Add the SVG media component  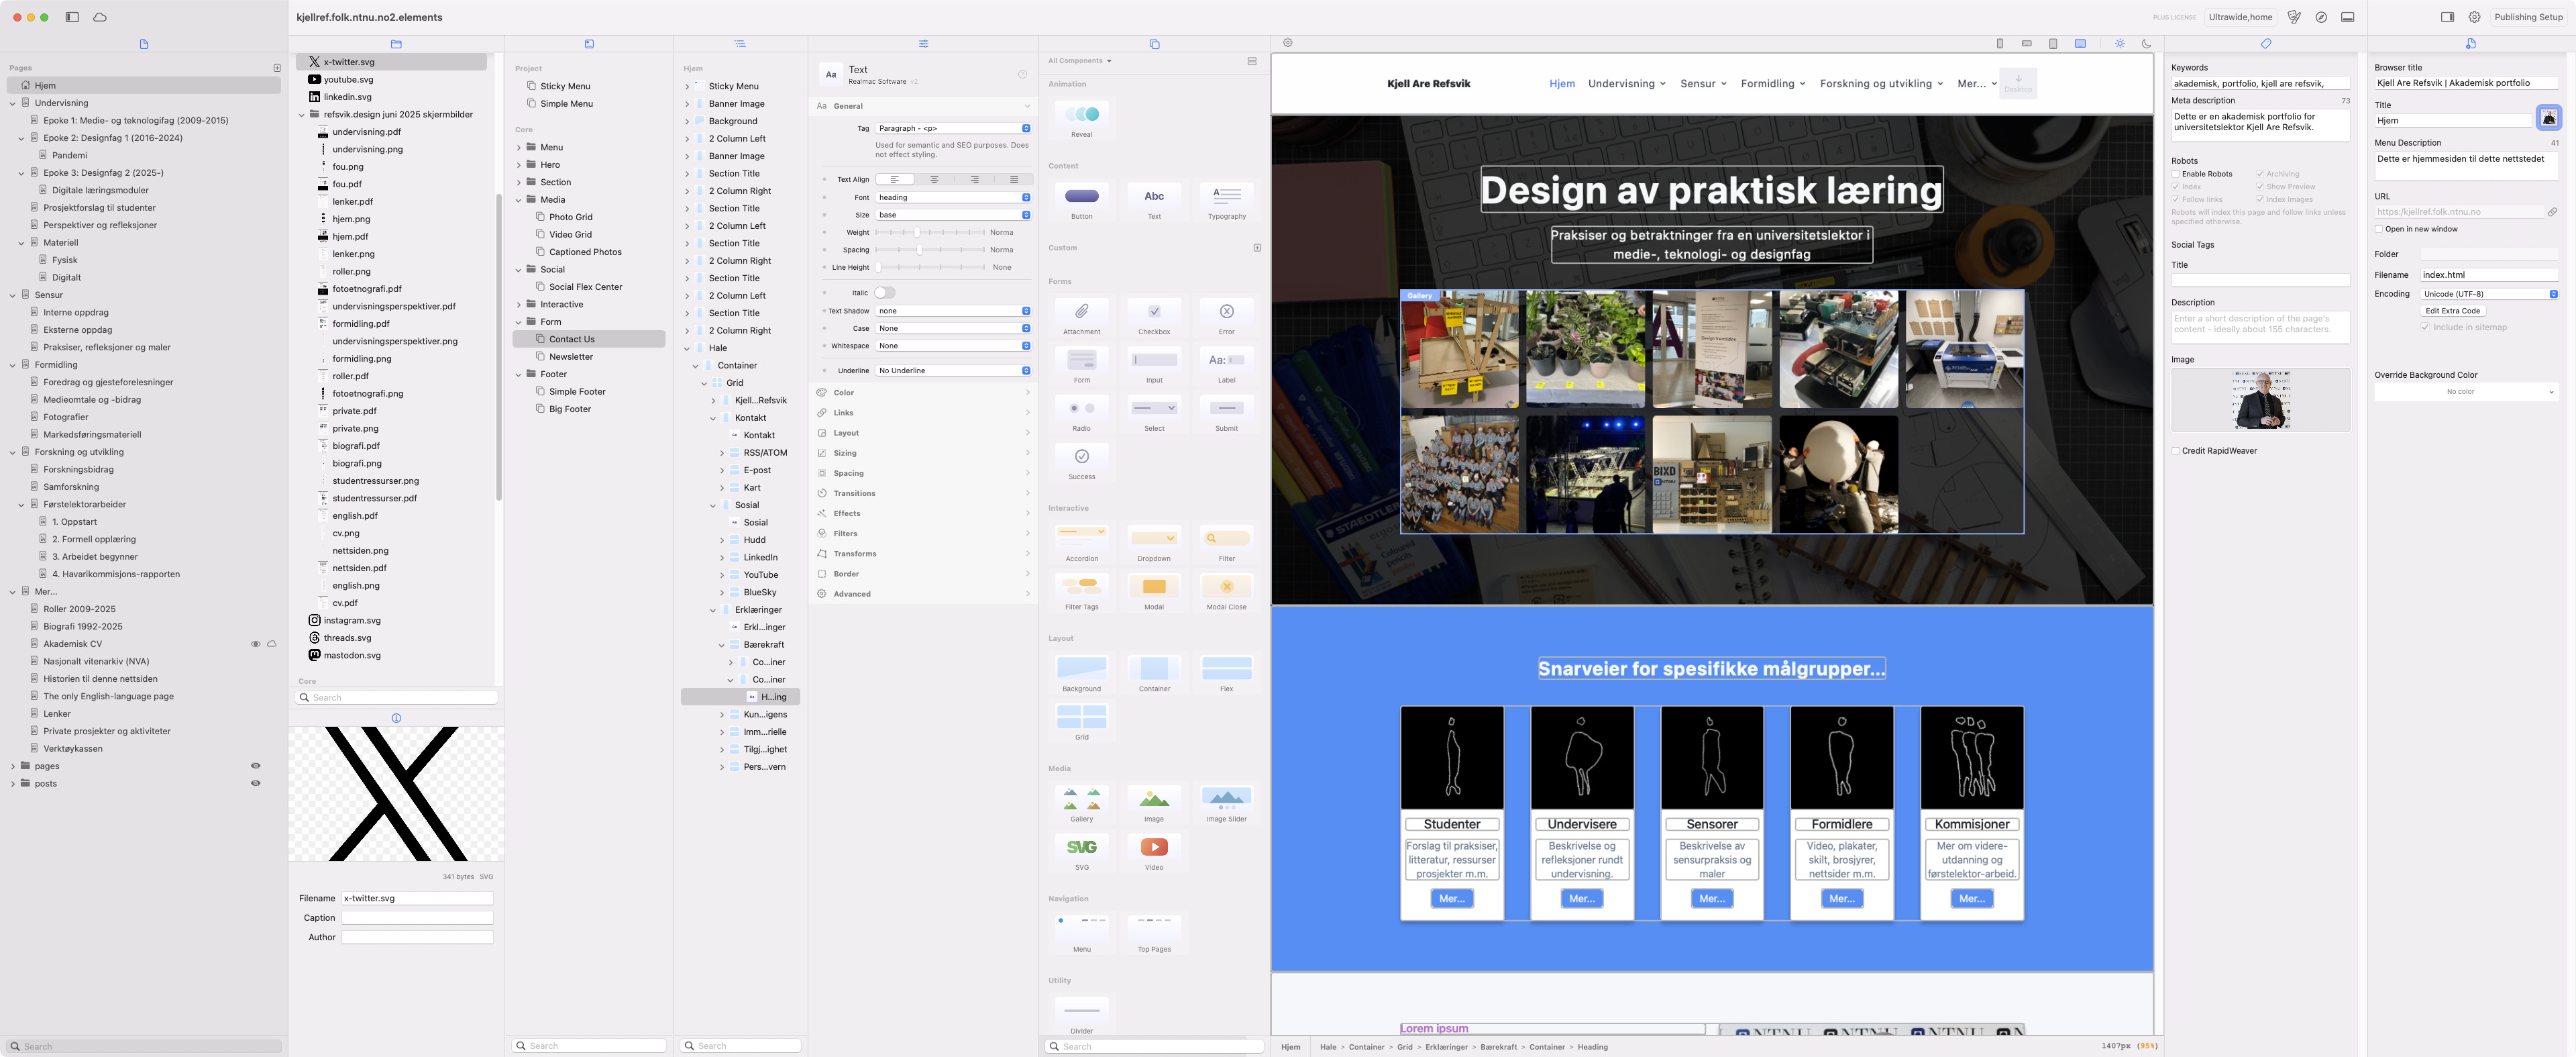tap(1082, 851)
